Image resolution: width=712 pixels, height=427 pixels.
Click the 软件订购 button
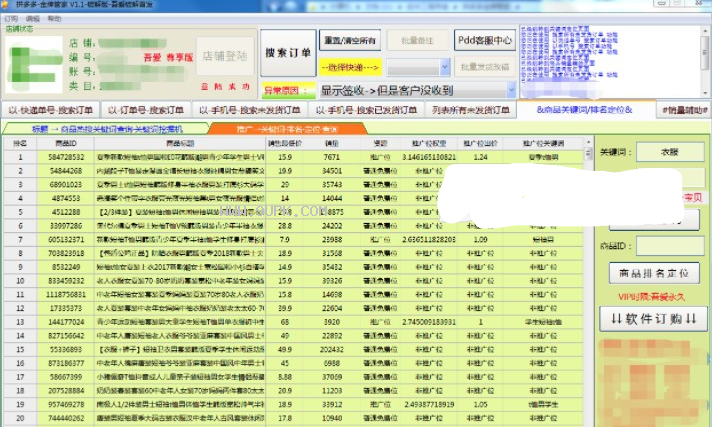click(x=653, y=319)
